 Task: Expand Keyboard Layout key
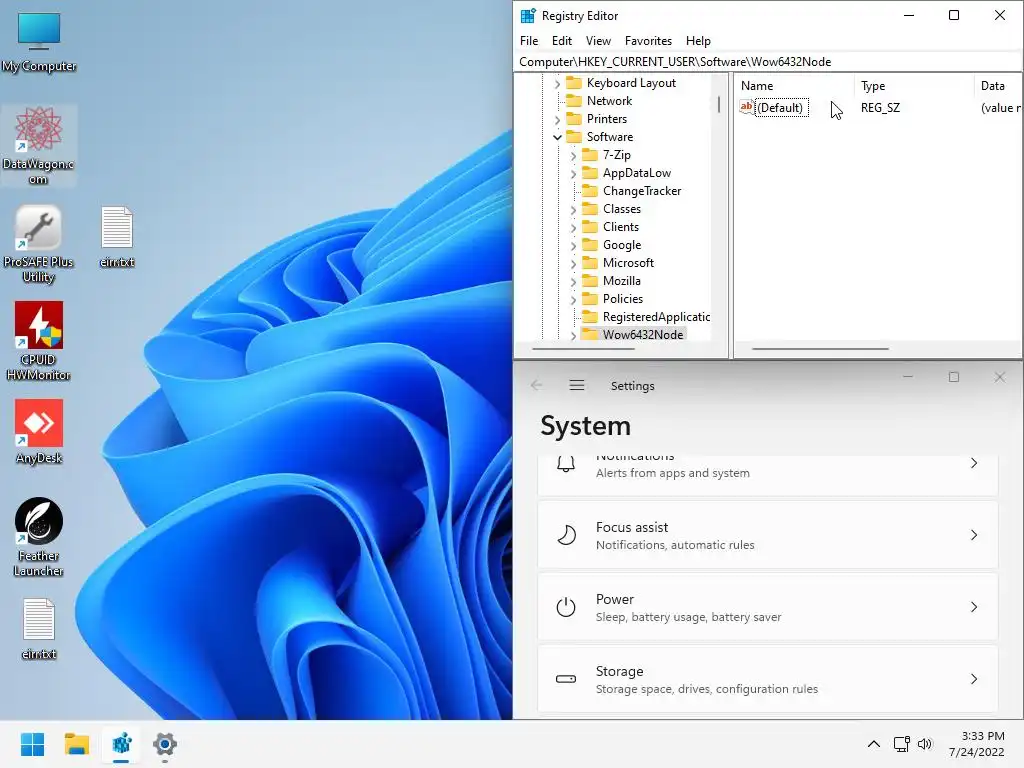point(557,84)
